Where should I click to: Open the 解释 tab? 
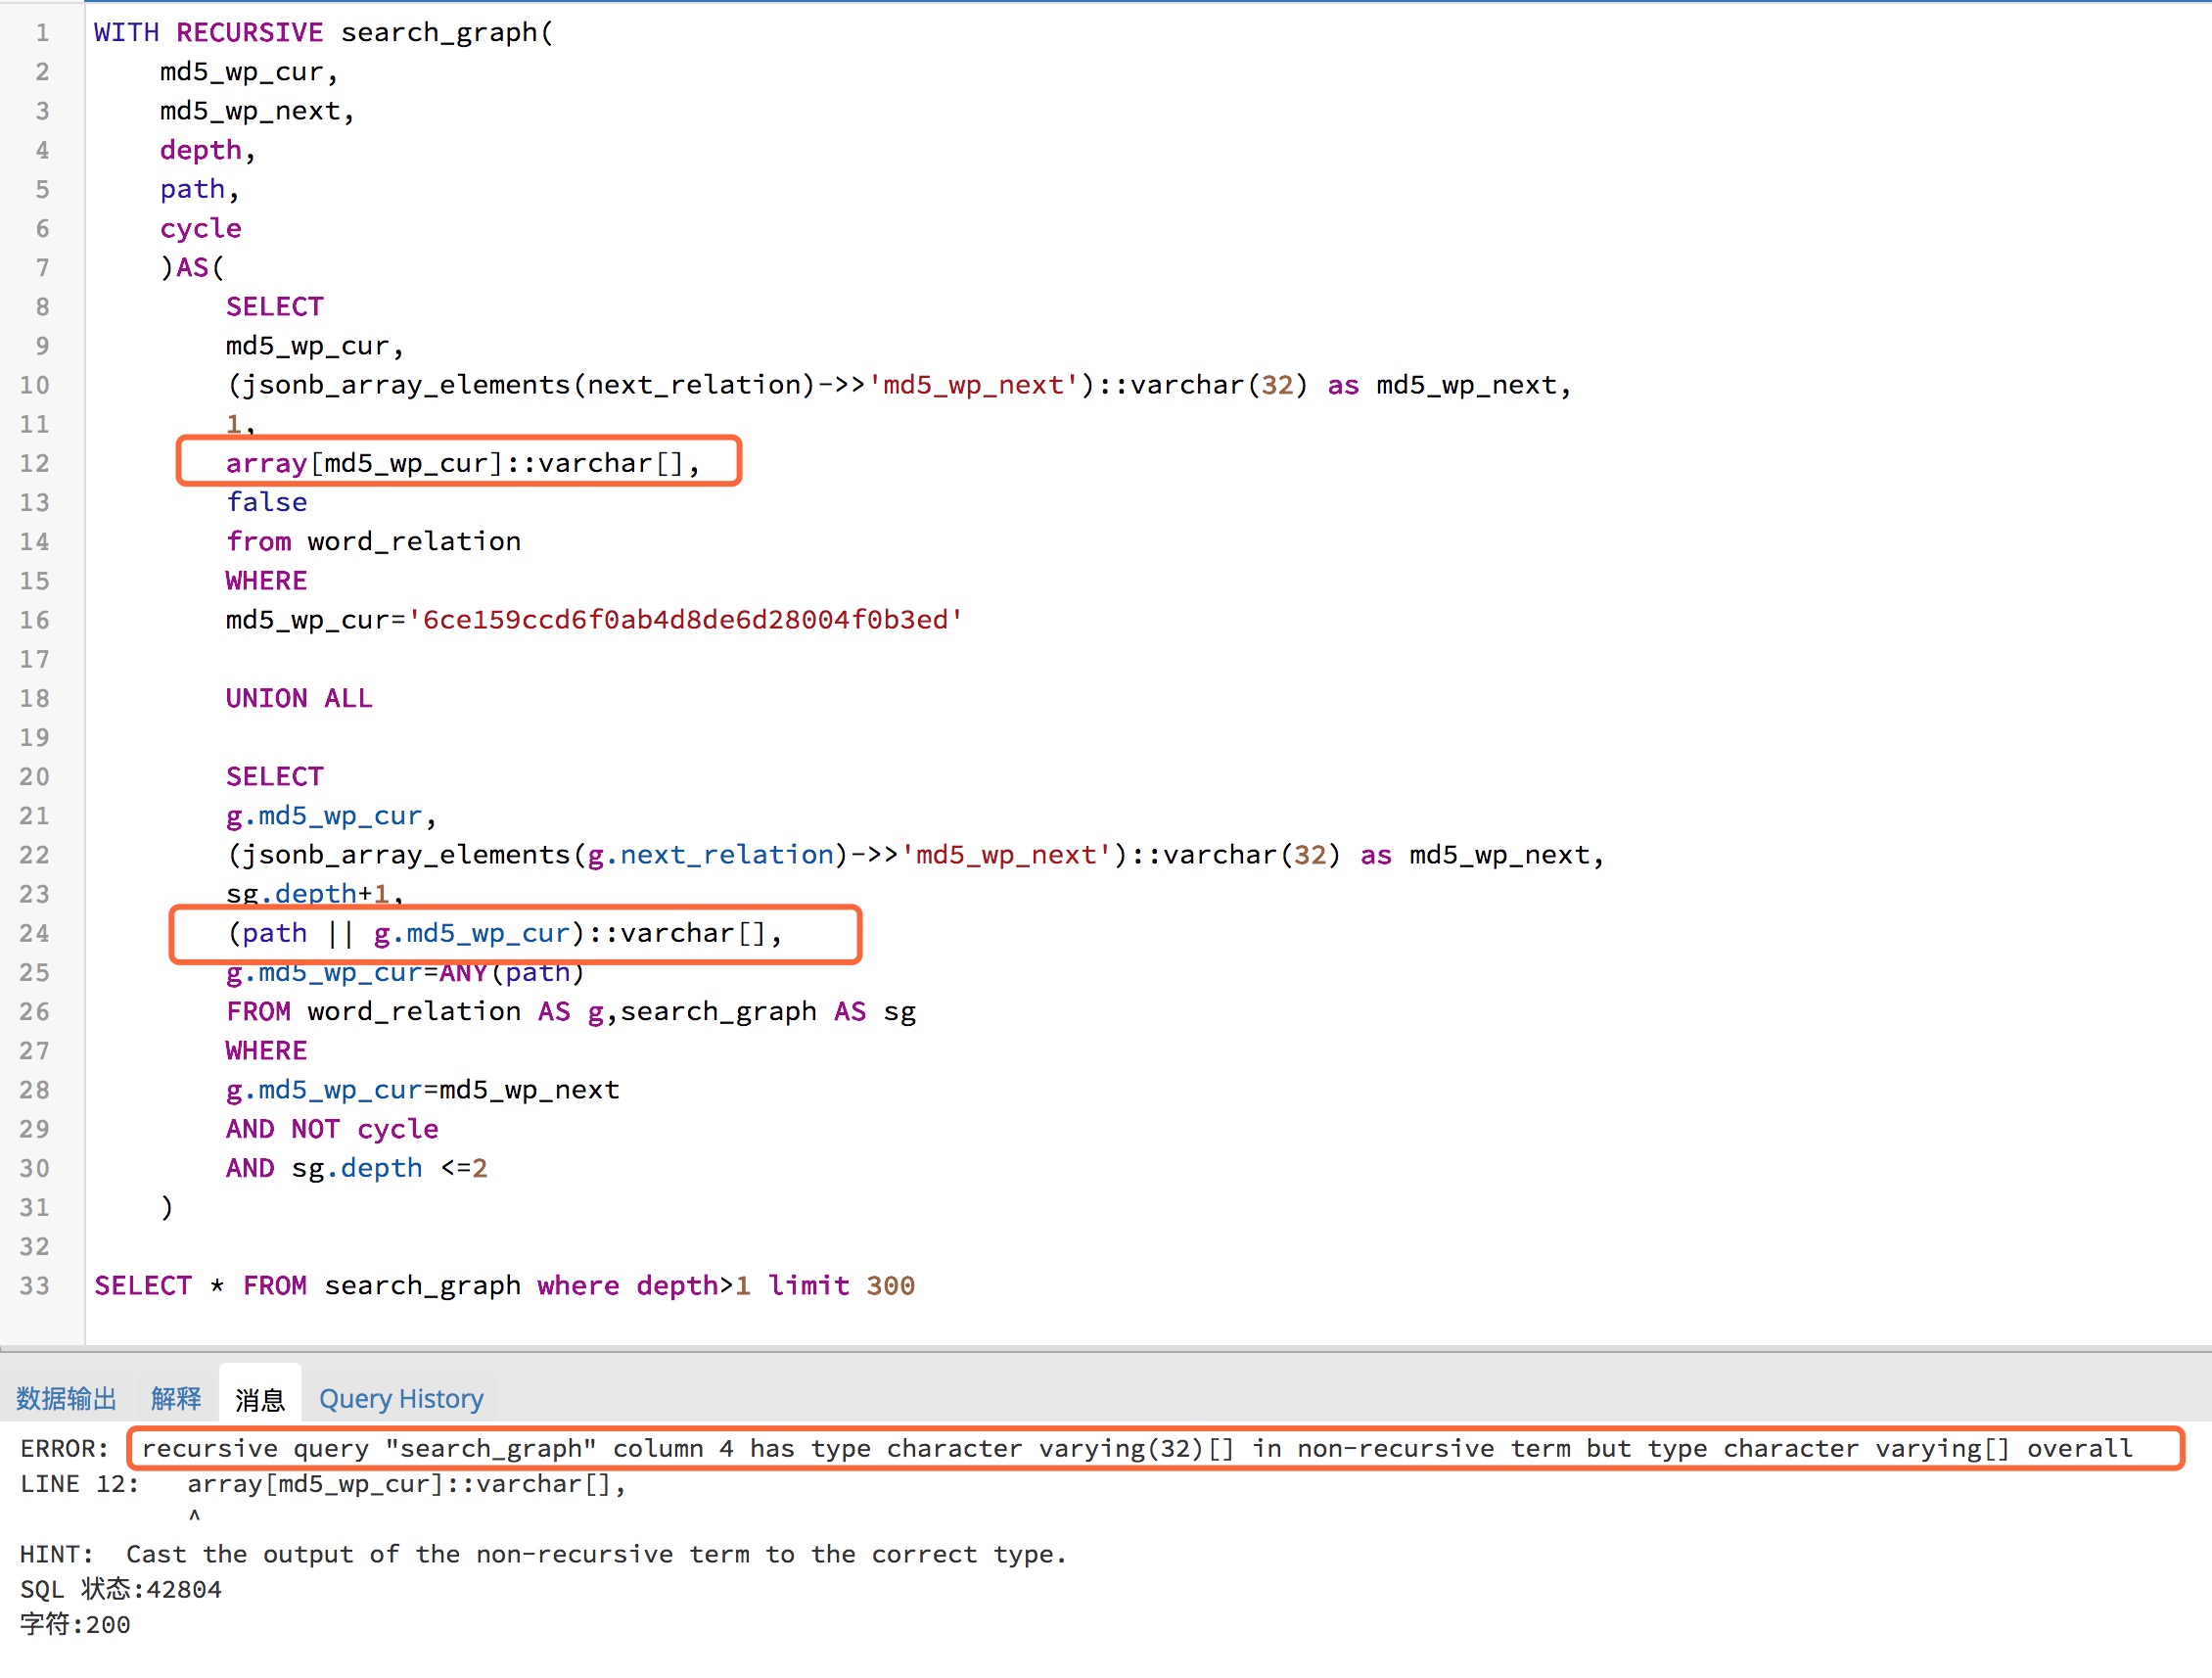pyautogui.click(x=176, y=1398)
